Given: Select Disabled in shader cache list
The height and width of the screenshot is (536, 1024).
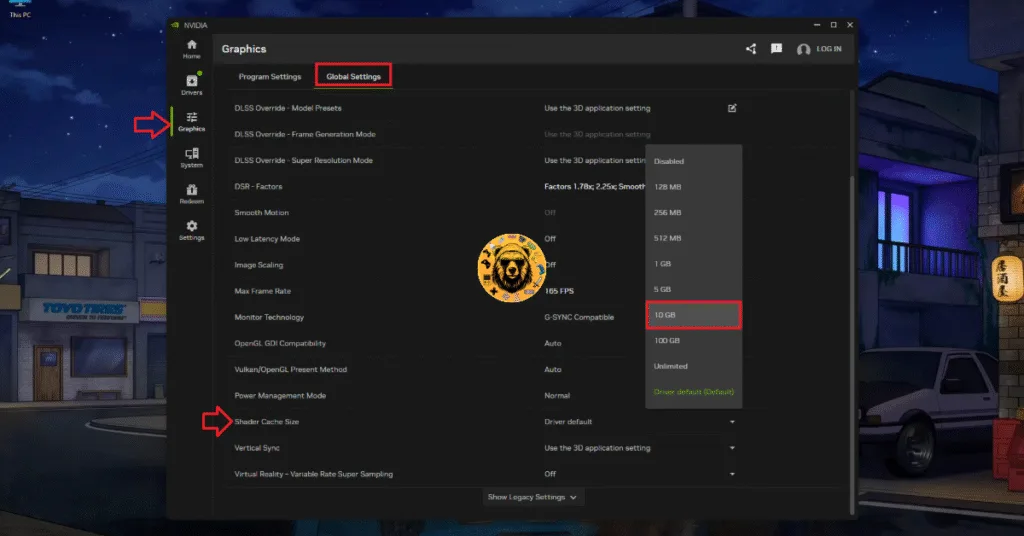Looking at the screenshot, I should [x=694, y=161].
